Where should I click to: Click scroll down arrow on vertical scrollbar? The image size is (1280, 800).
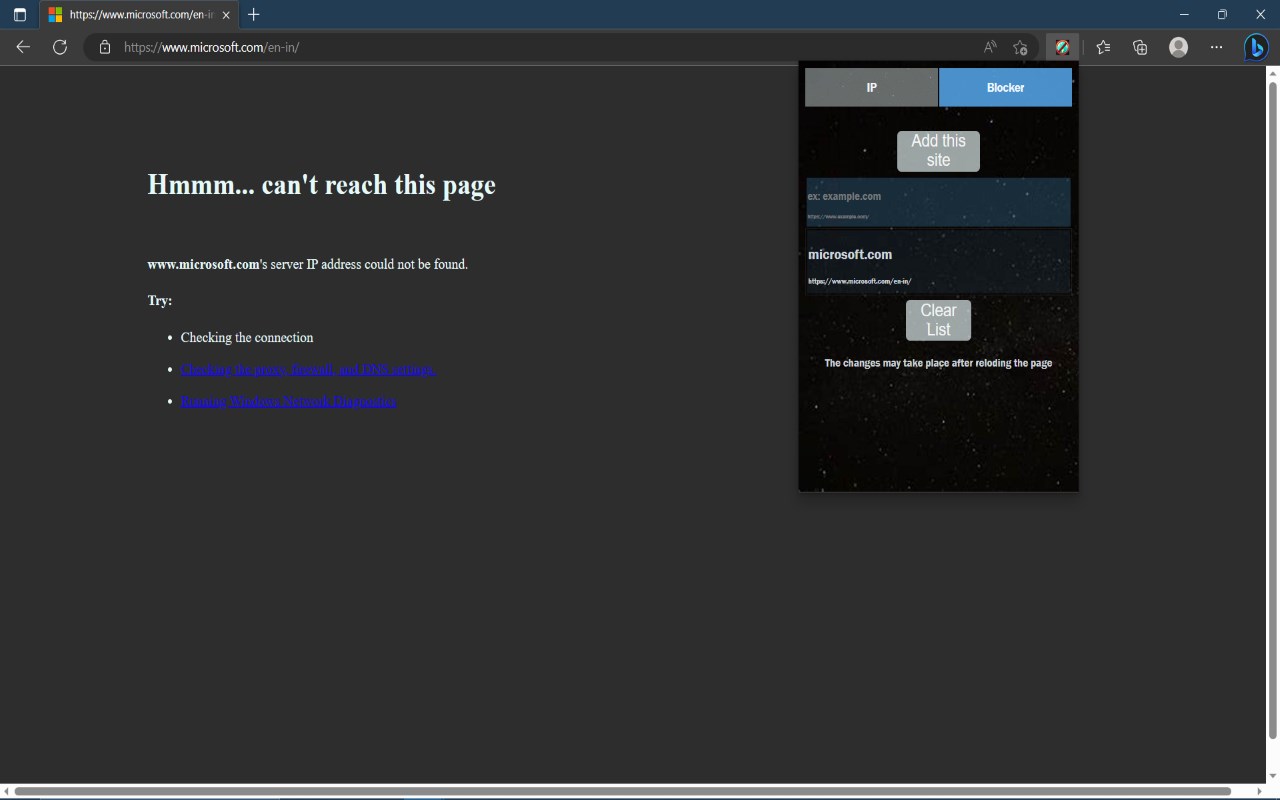click(1273, 776)
